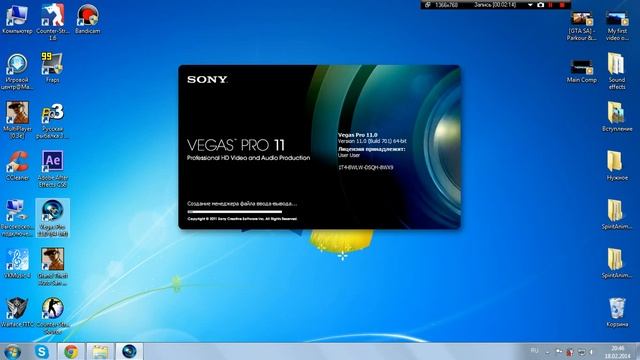Select the Игровой центр@Mail.Ru shortcut
This screenshot has height=360, width=640.
[17, 71]
